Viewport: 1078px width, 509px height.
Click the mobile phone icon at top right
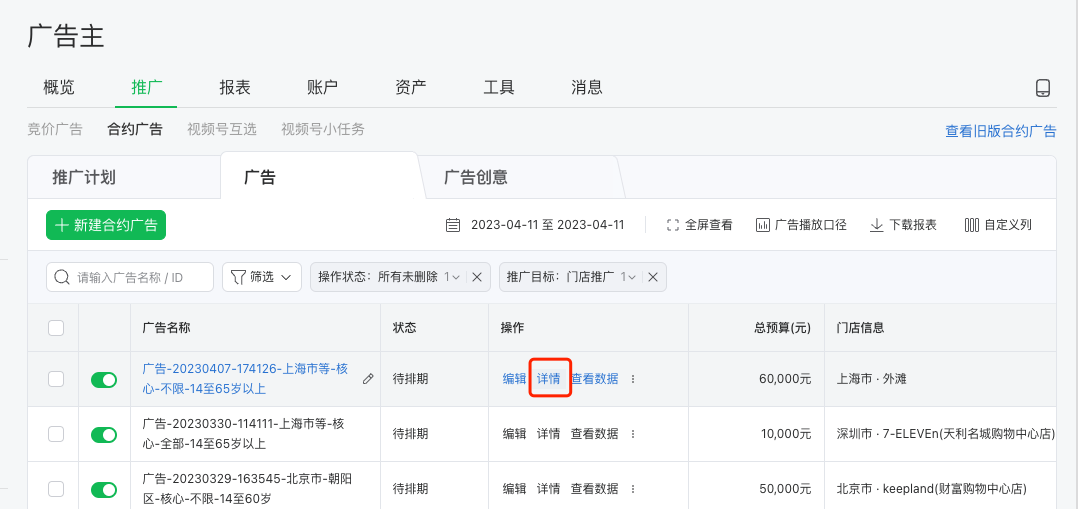pyautogui.click(x=1042, y=88)
